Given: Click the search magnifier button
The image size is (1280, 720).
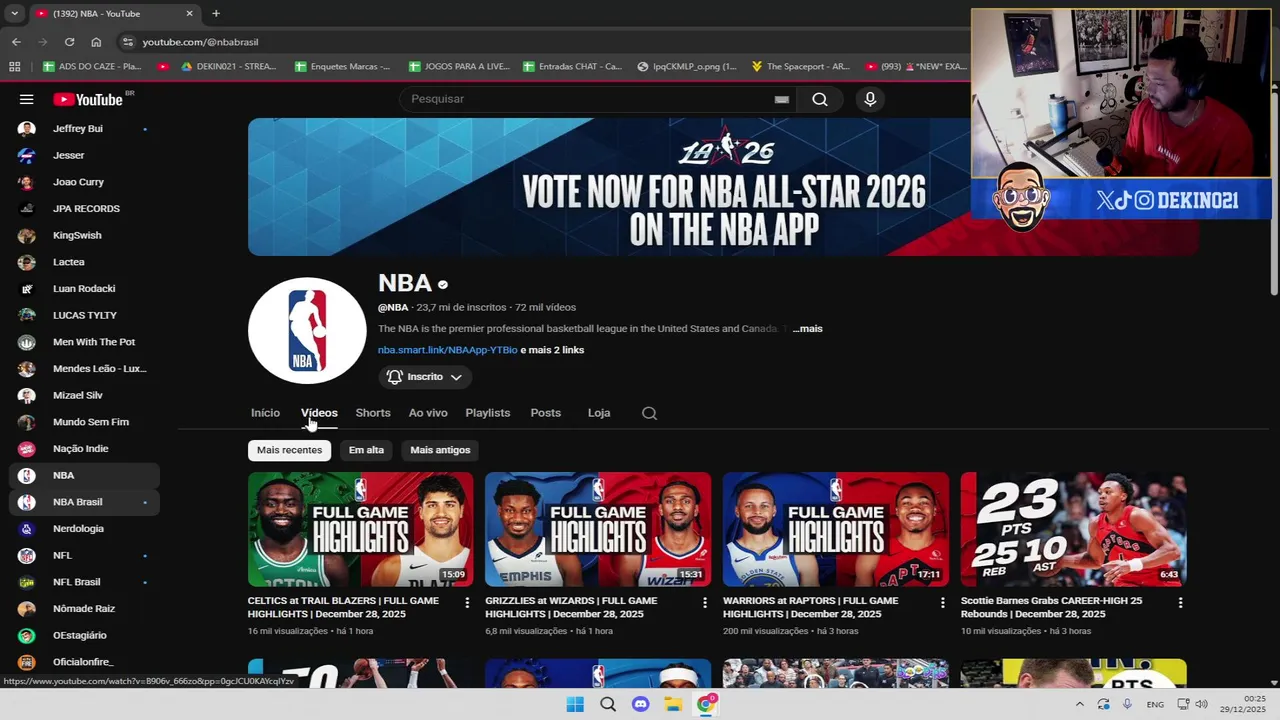Looking at the screenshot, I should 819,99.
